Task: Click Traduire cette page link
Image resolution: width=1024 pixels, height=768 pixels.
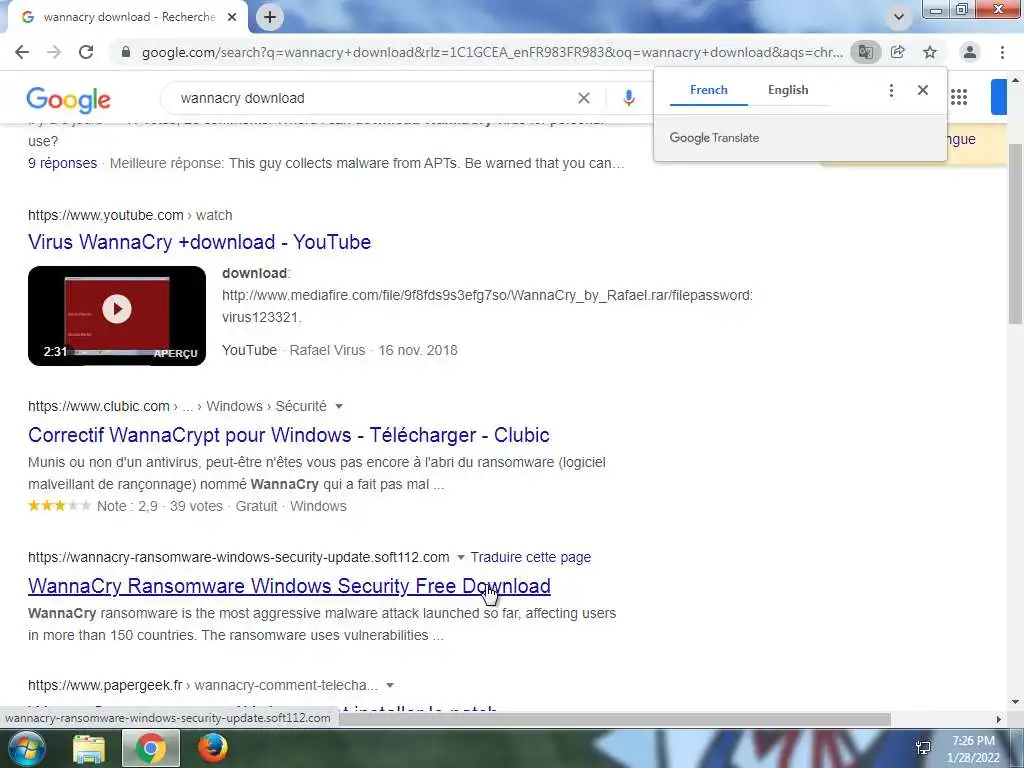Action: click(x=530, y=557)
